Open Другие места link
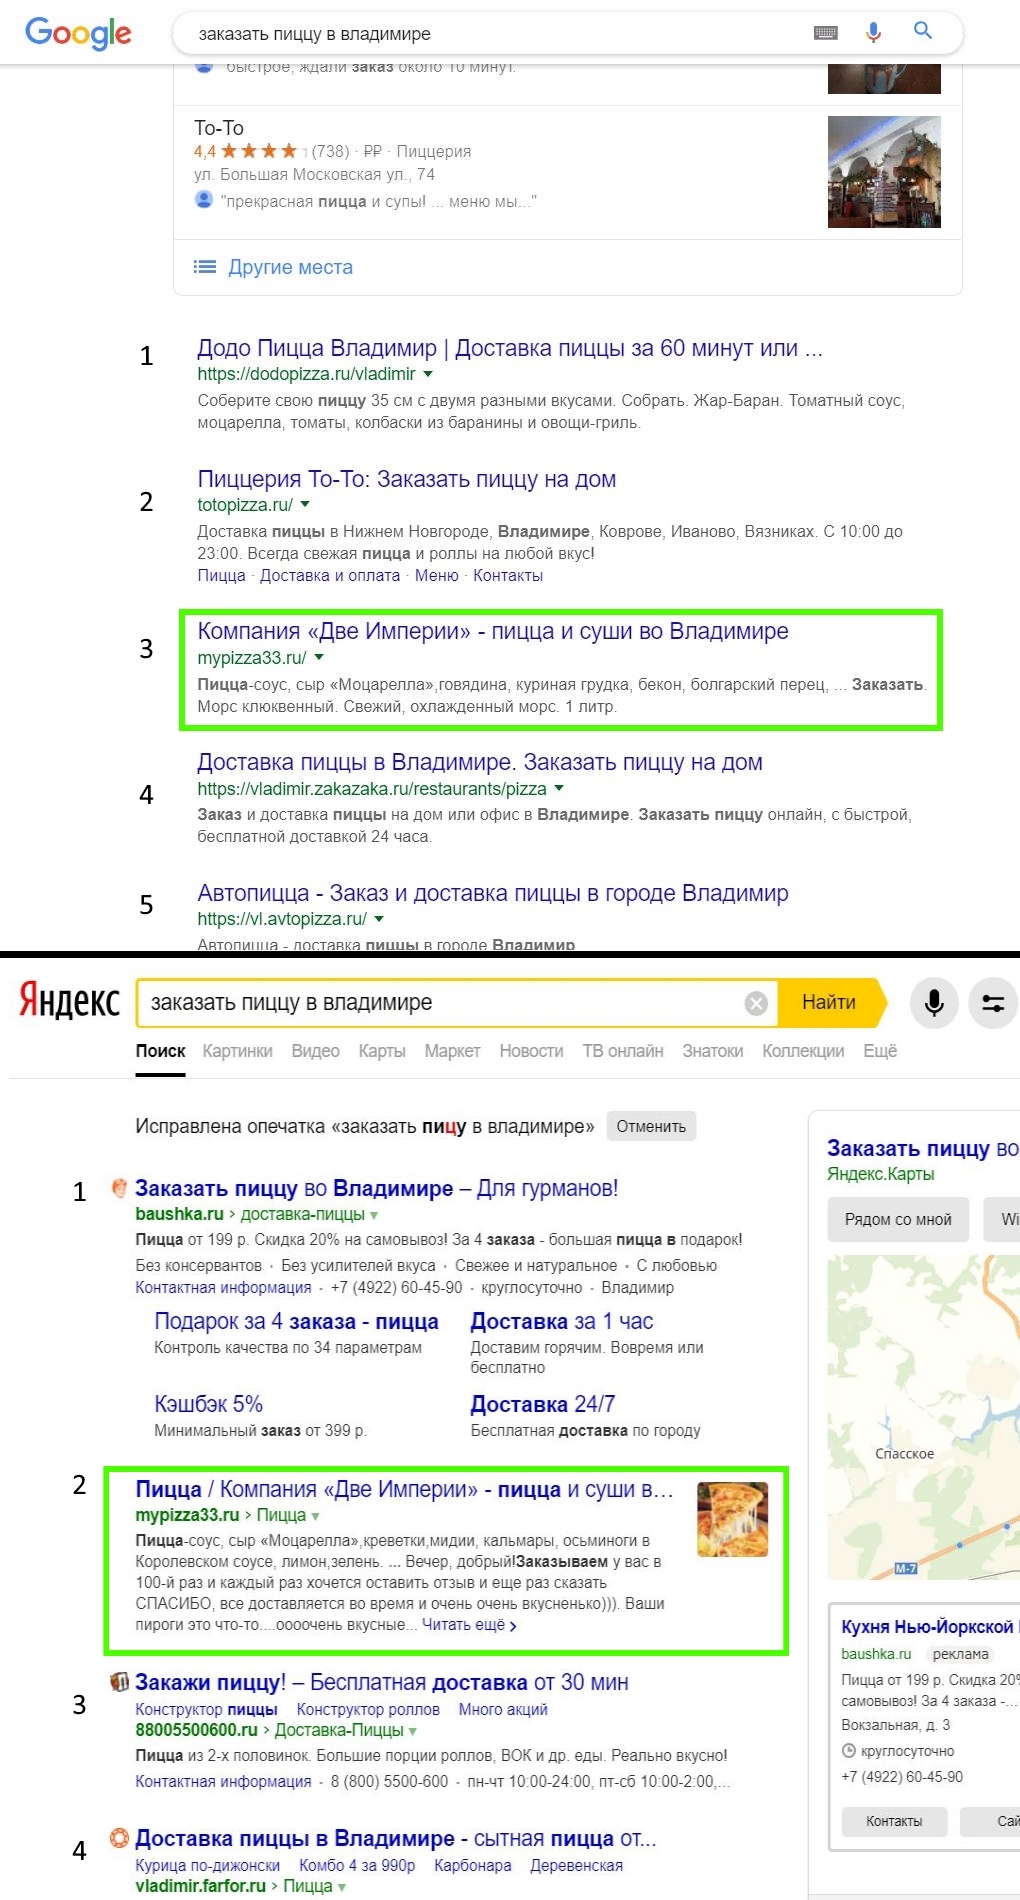The width and height of the screenshot is (1020, 1900). 290,267
